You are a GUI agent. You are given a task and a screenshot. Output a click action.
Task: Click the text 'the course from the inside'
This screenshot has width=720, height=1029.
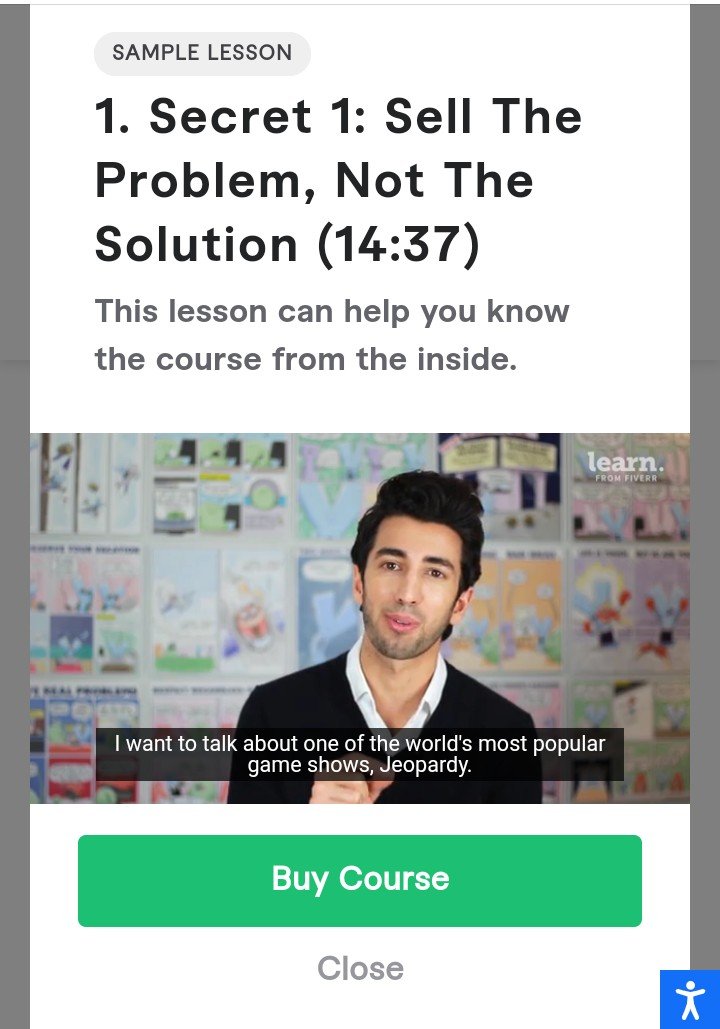pos(307,359)
